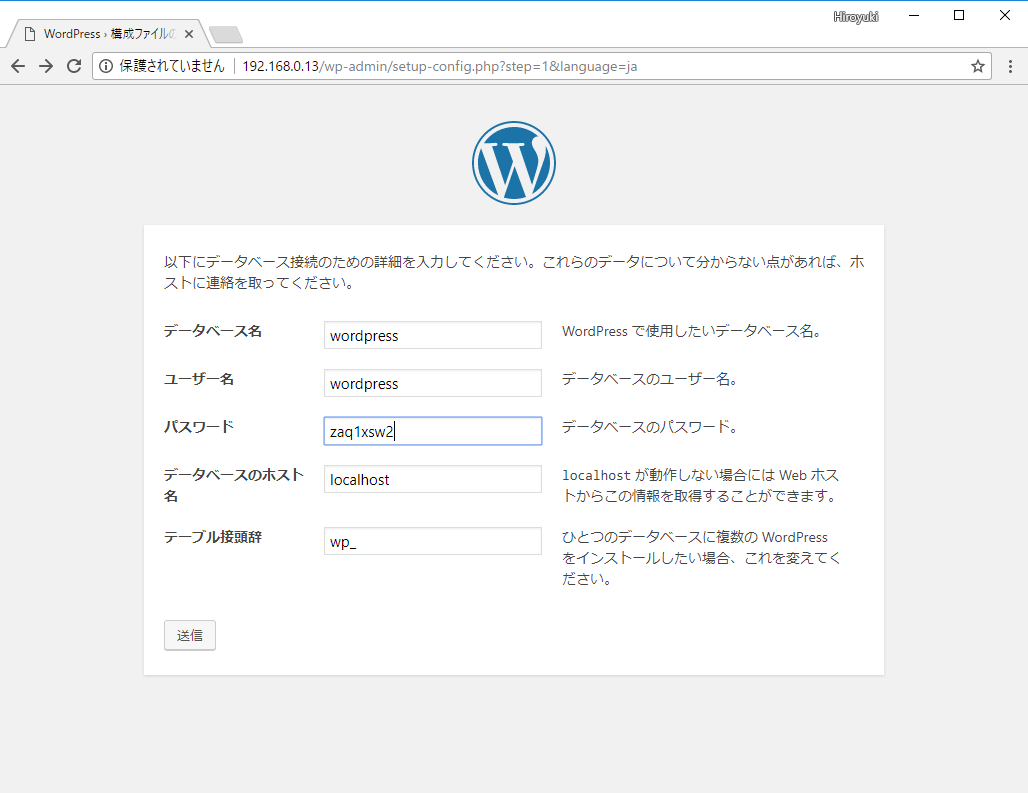Click the description データベースのパスワード
This screenshot has width=1028, height=793.
click(x=650, y=427)
